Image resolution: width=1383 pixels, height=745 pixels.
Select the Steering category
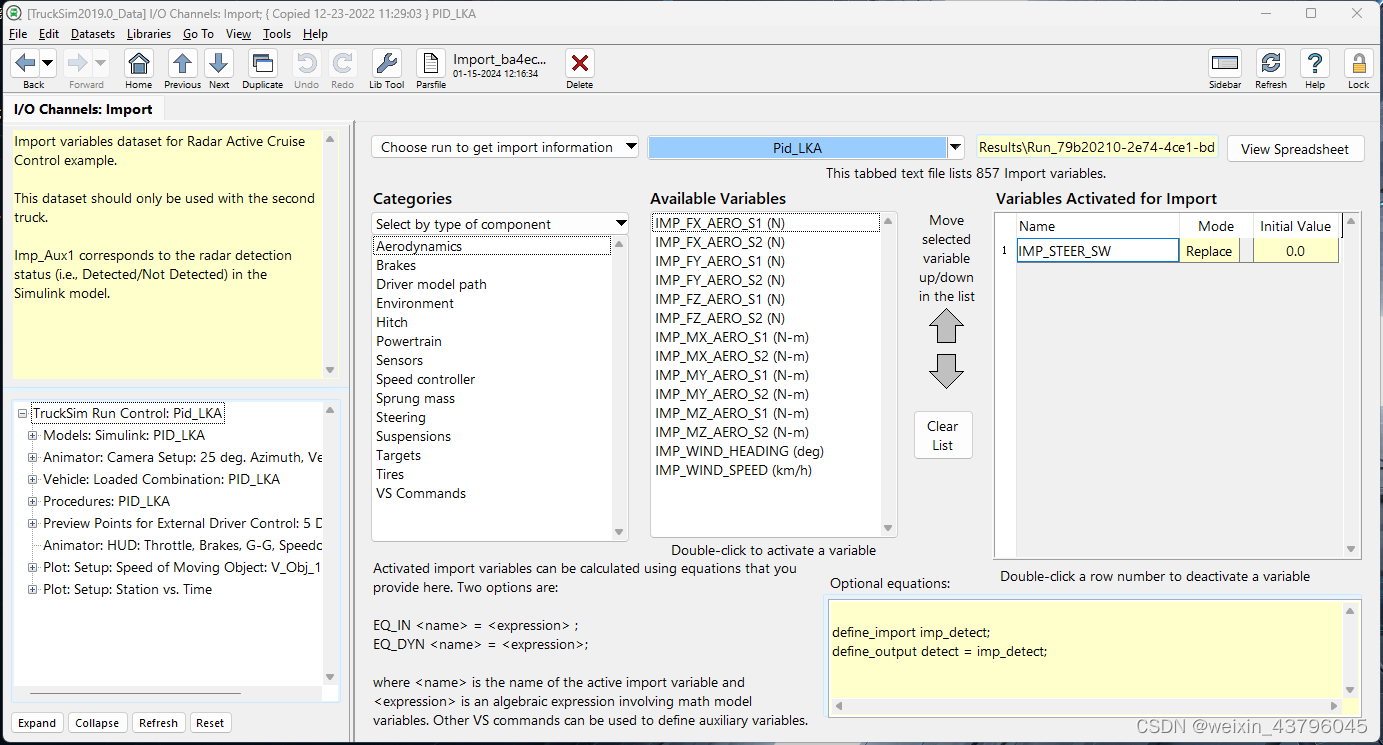(x=401, y=417)
